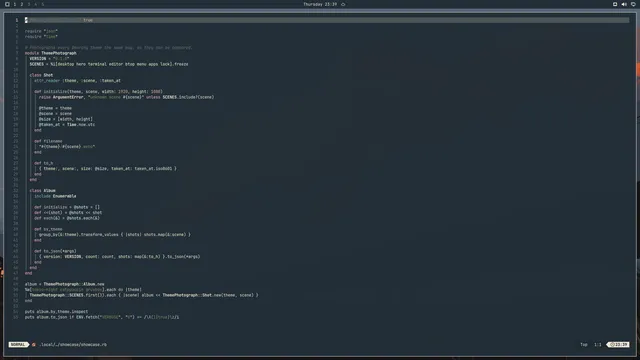Viewport: 640px width, 360px height.
Task: Click the def filename line
Action: 48,141
